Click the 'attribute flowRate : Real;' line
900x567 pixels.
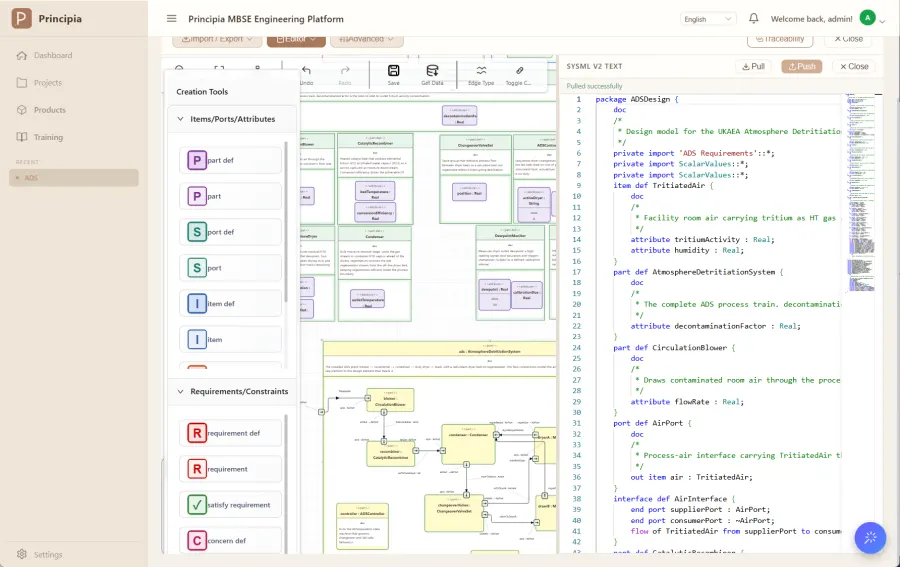[x=687, y=402]
